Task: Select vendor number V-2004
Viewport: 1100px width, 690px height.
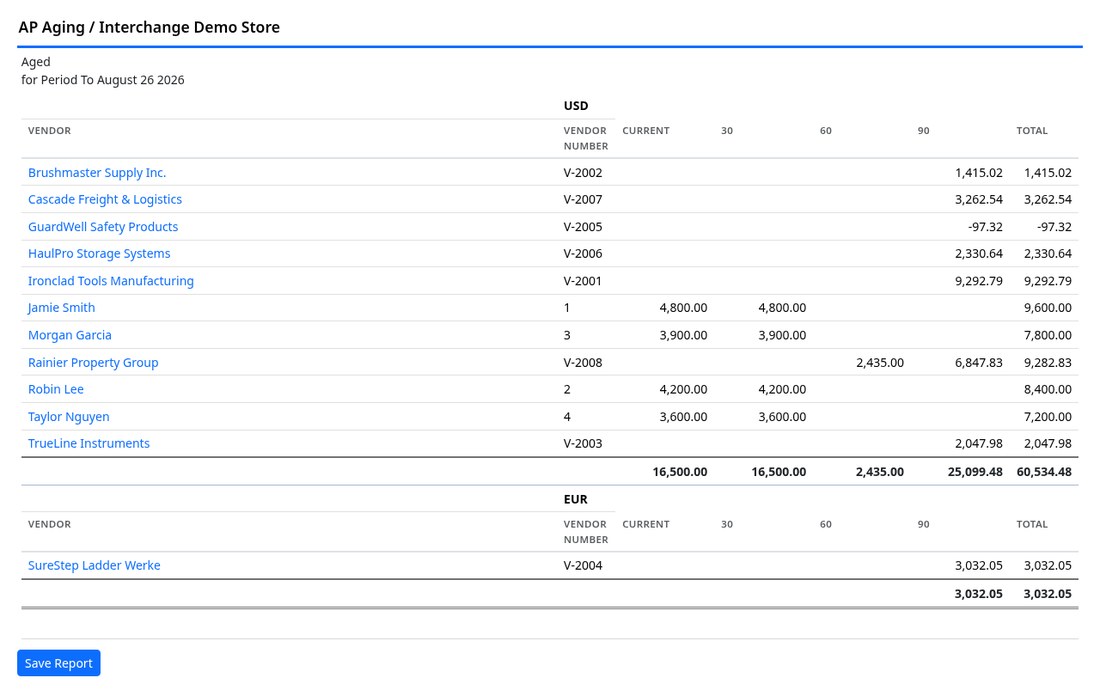Action: (583, 565)
